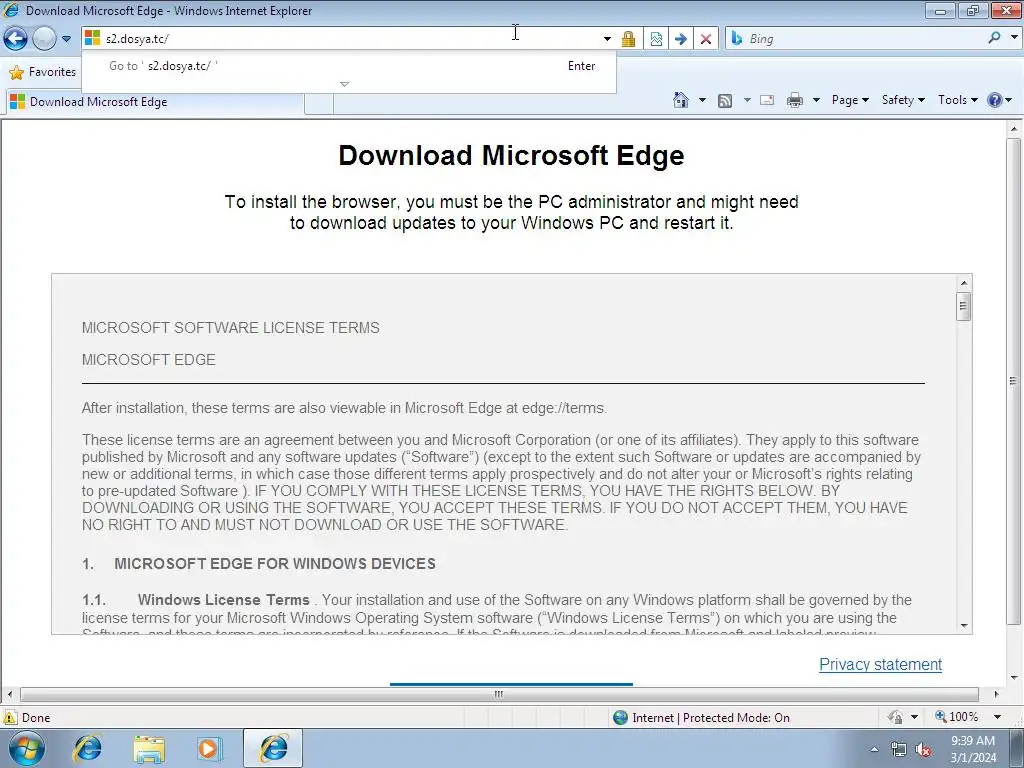Click the Compatibility View icon
Image resolution: width=1024 pixels, height=768 pixels.
coord(656,39)
